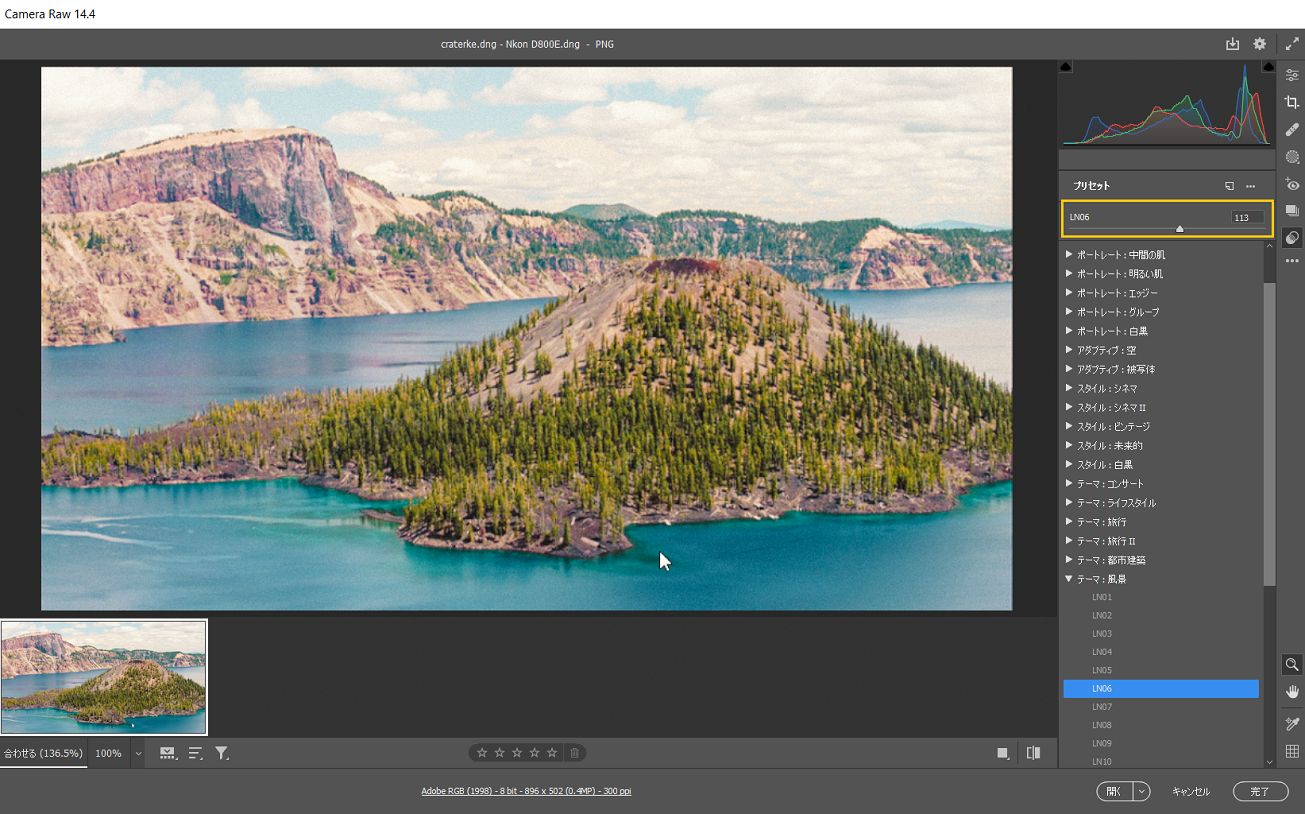The height and width of the screenshot is (814, 1305).
Task: Click the trash mark-for-deletion icon
Action: click(574, 753)
